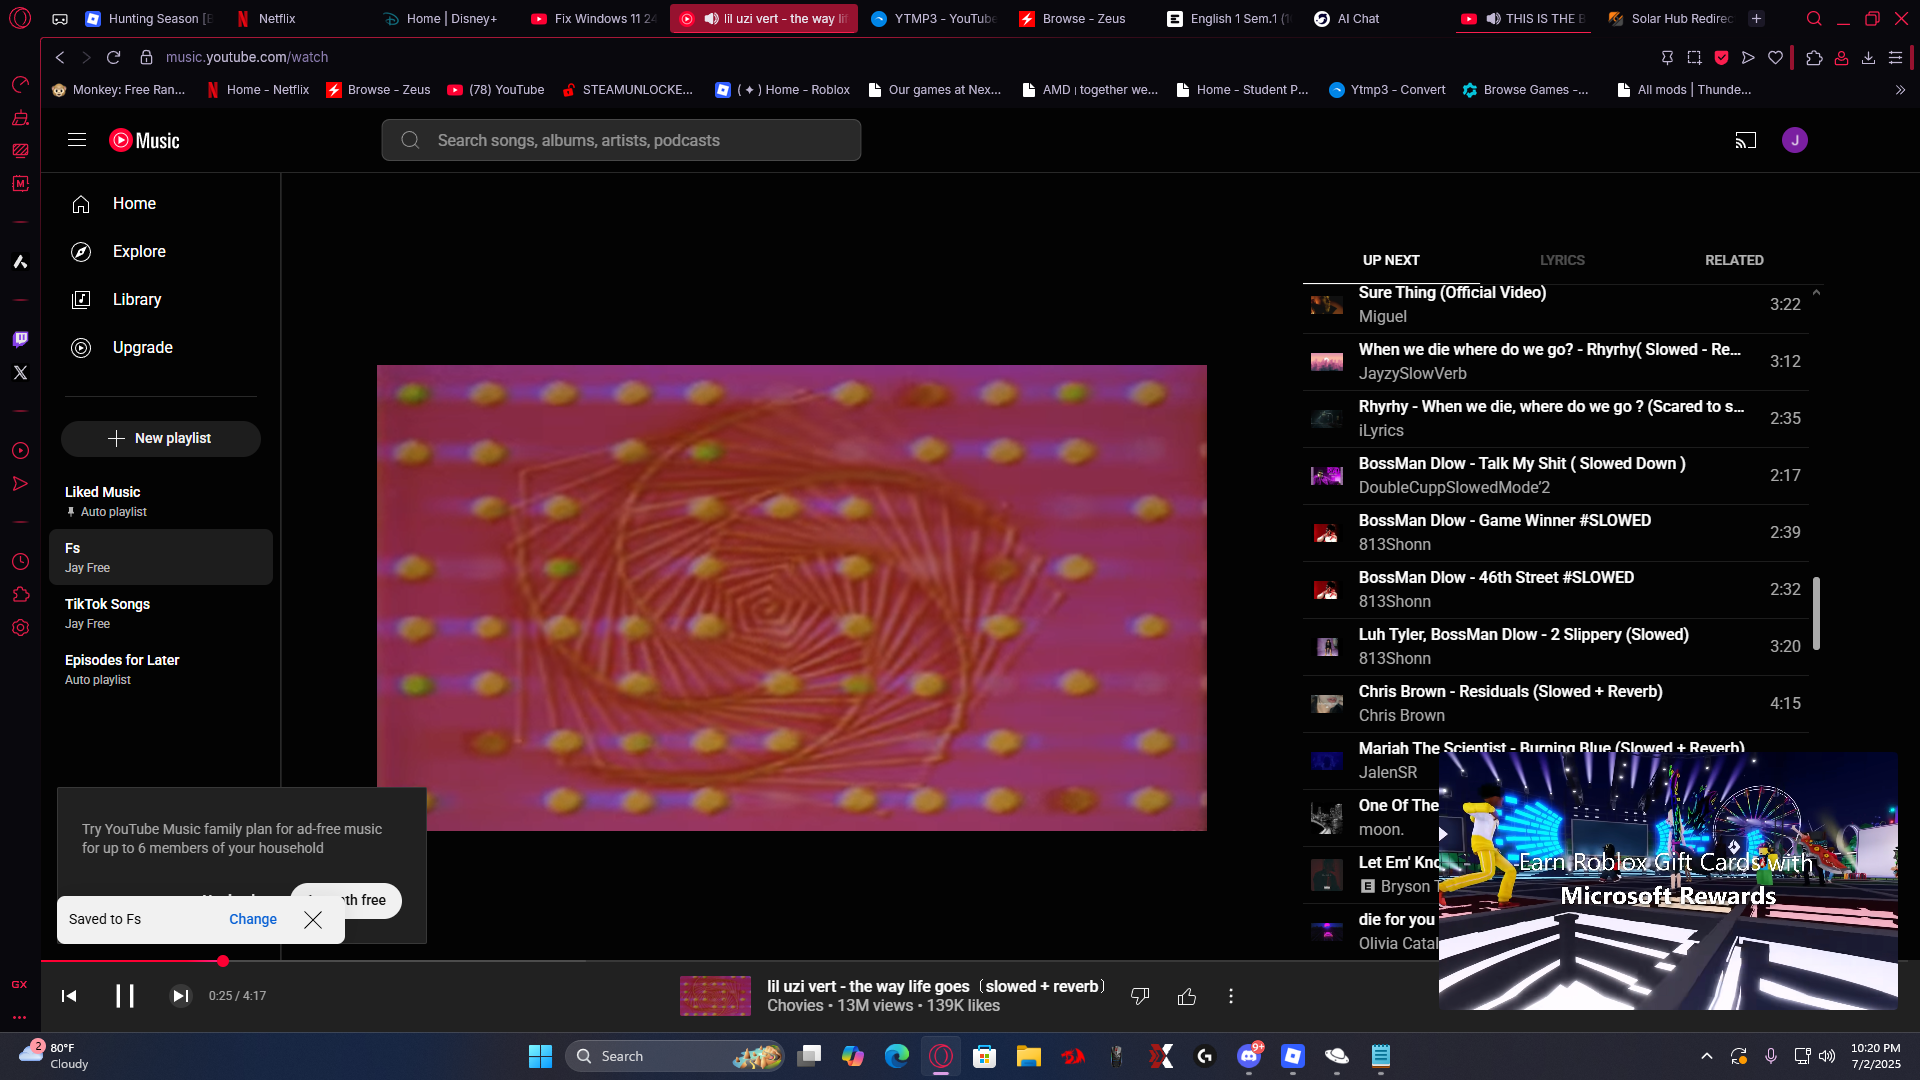Click the music video player

(x=792, y=598)
